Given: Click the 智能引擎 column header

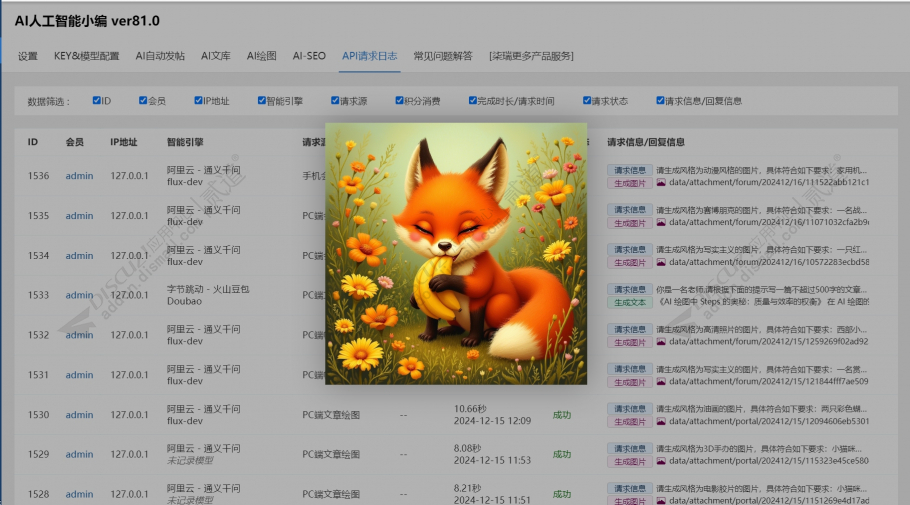Looking at the screenshot, I should coord(185,142).
